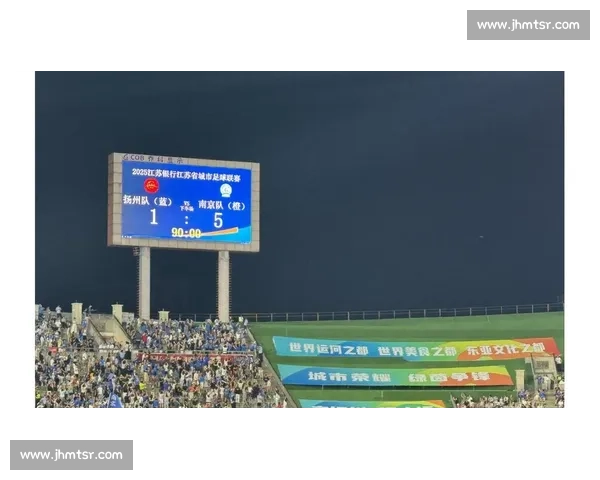Viewport: 600px width, 480px height.
Task: Click the 绿茵争锋 banner text
Action: point(449,378)
